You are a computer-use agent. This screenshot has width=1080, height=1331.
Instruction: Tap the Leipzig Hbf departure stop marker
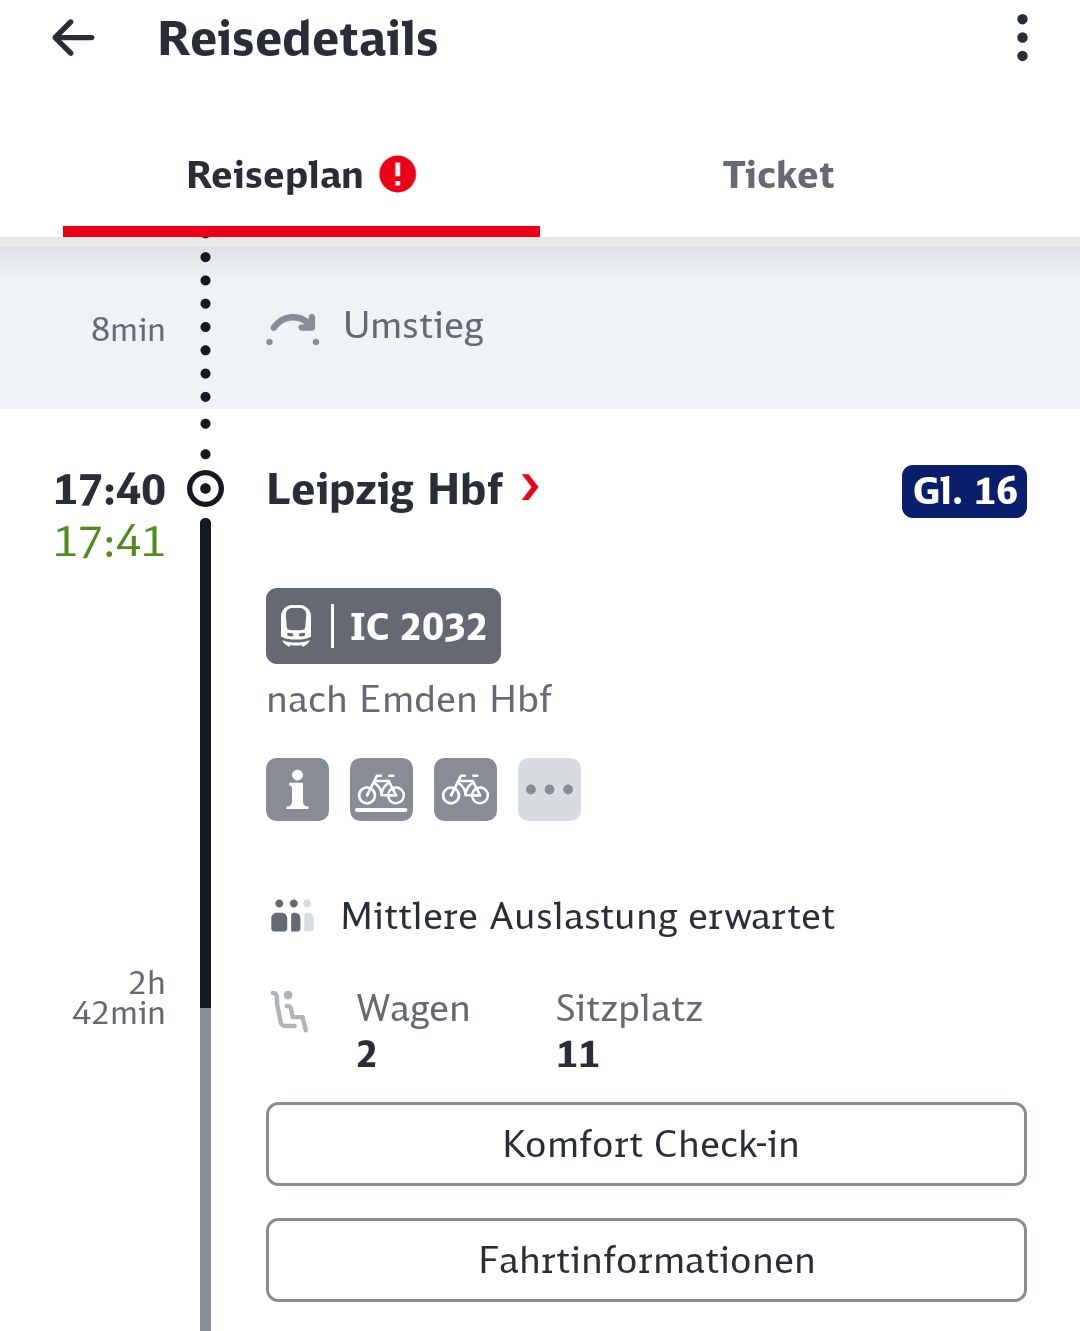coord(206,489)
